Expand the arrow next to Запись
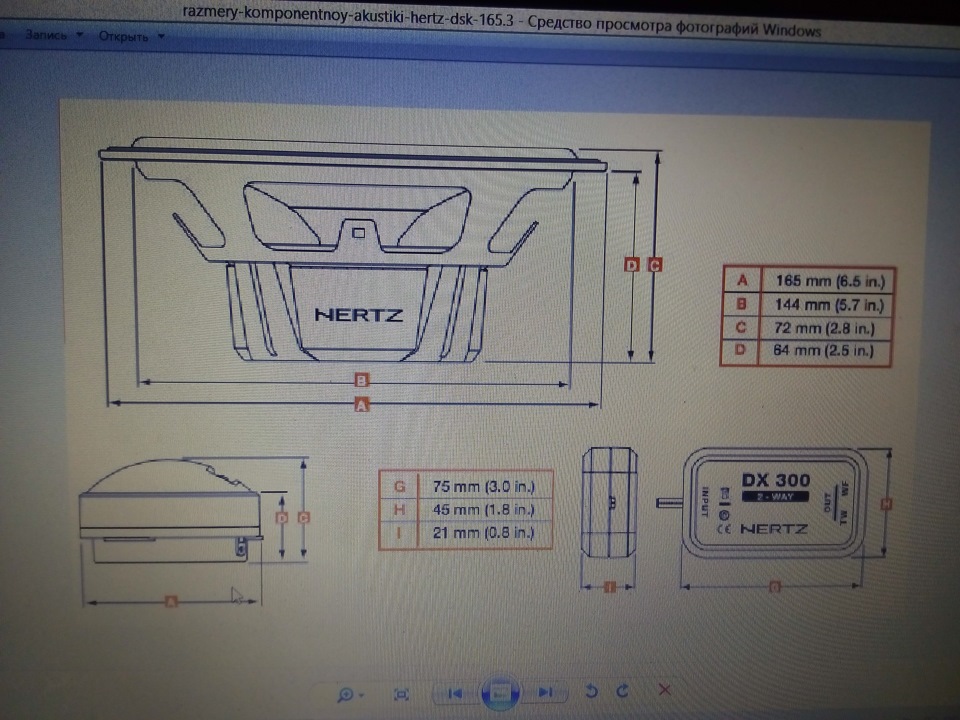Screen dimensions: 960x720 click(80, 35)
